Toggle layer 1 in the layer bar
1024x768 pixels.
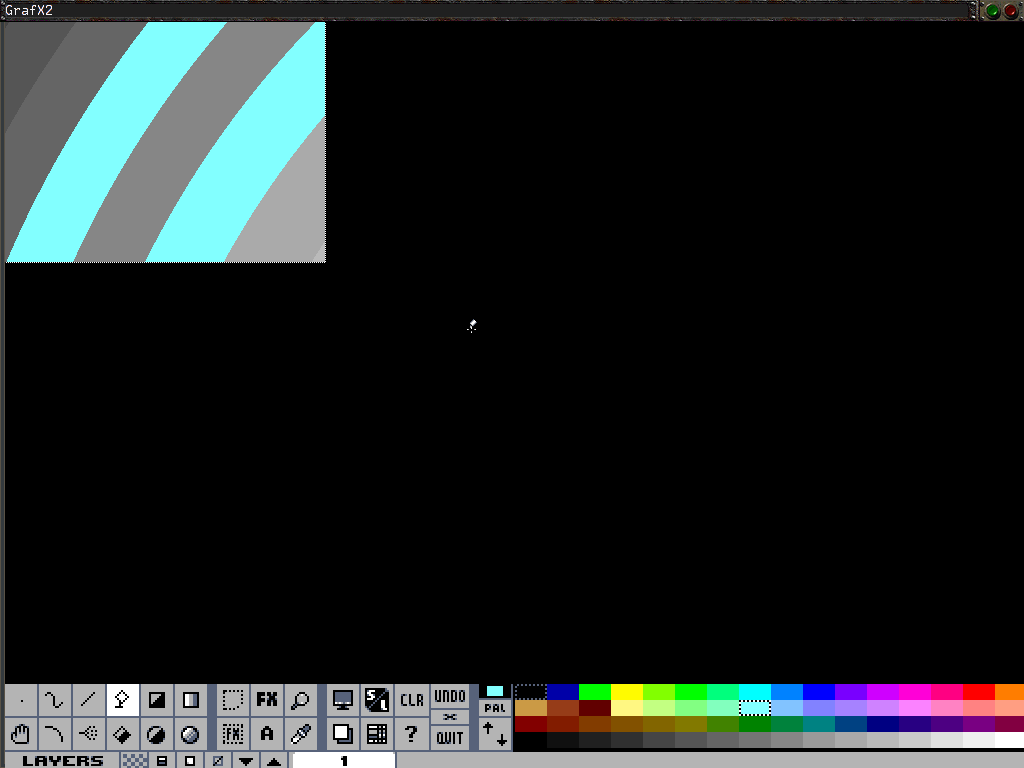pyautogui.click(x=344, y=761)
